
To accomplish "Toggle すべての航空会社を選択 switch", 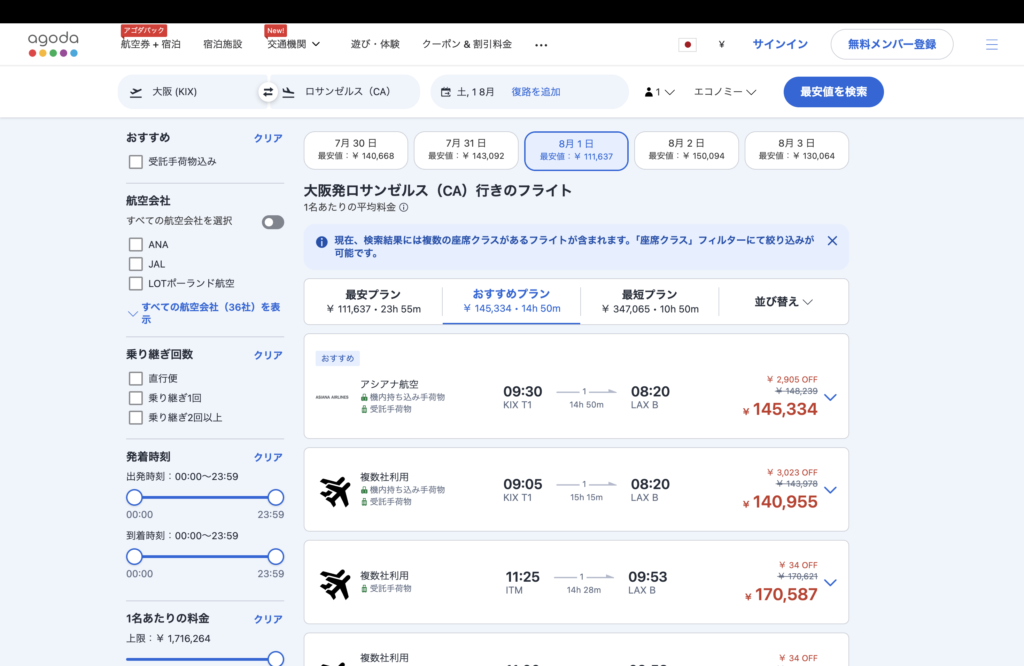I will coord(273,222).
